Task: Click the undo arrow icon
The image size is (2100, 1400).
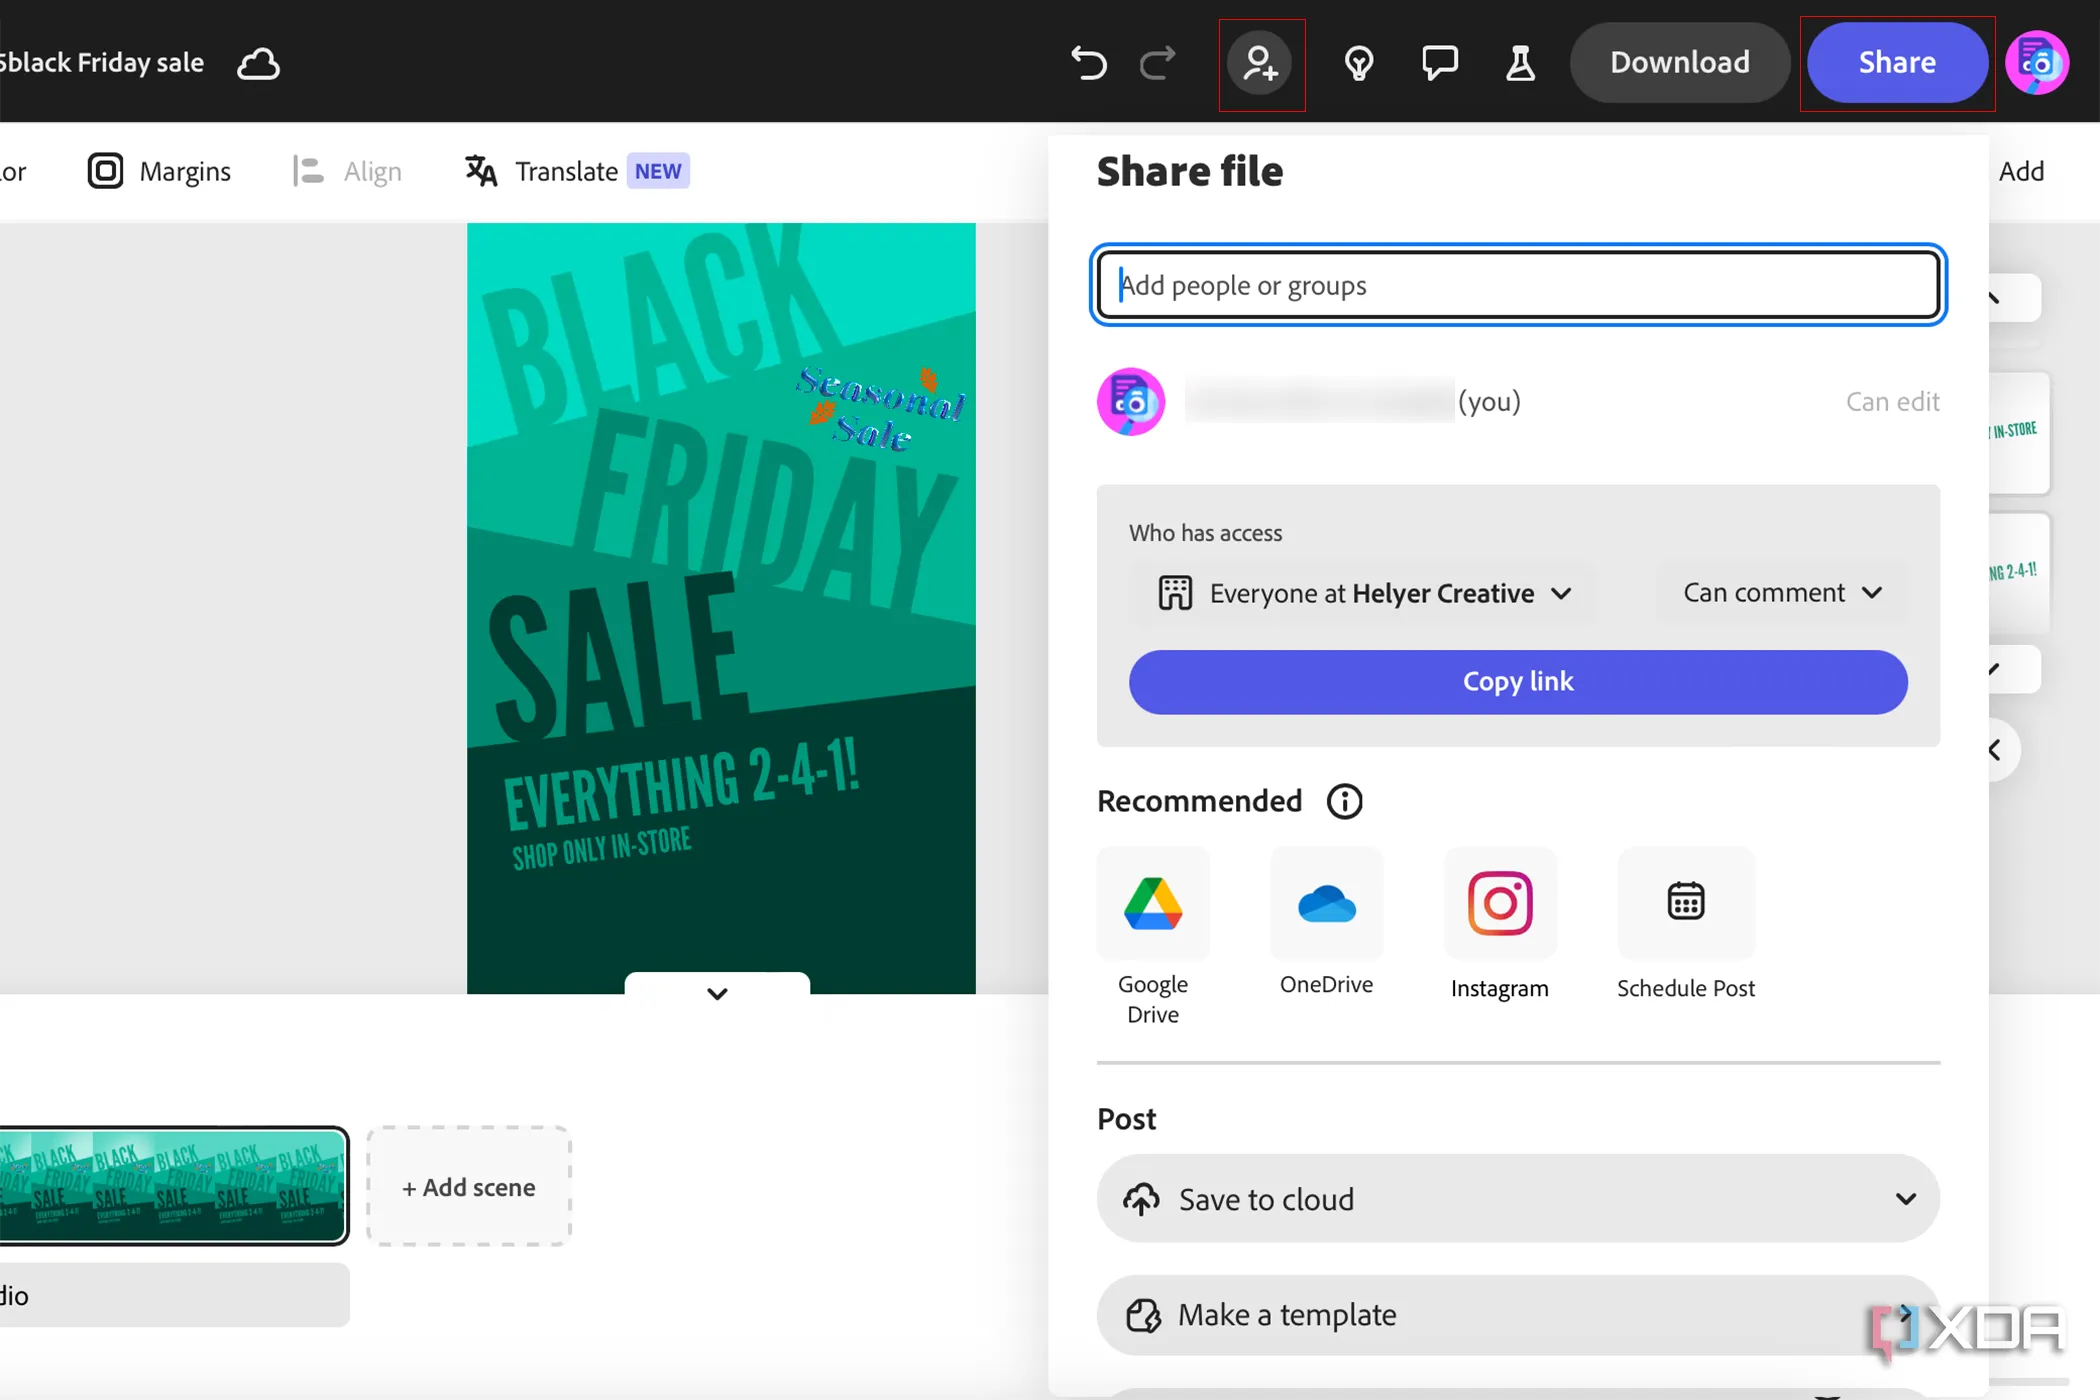Action: pyautogui.click(x=1088, y=63)
